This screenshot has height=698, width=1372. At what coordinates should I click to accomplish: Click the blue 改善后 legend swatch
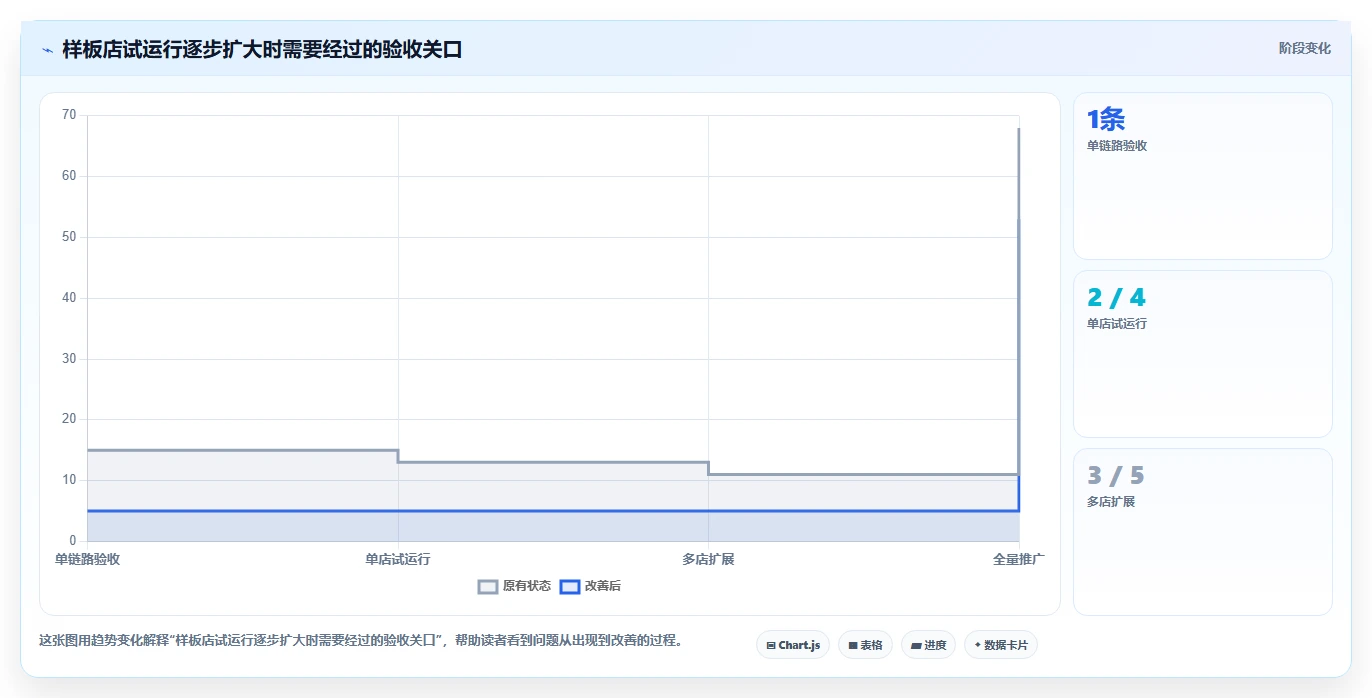pyautogui.click(x=569, y=587)
